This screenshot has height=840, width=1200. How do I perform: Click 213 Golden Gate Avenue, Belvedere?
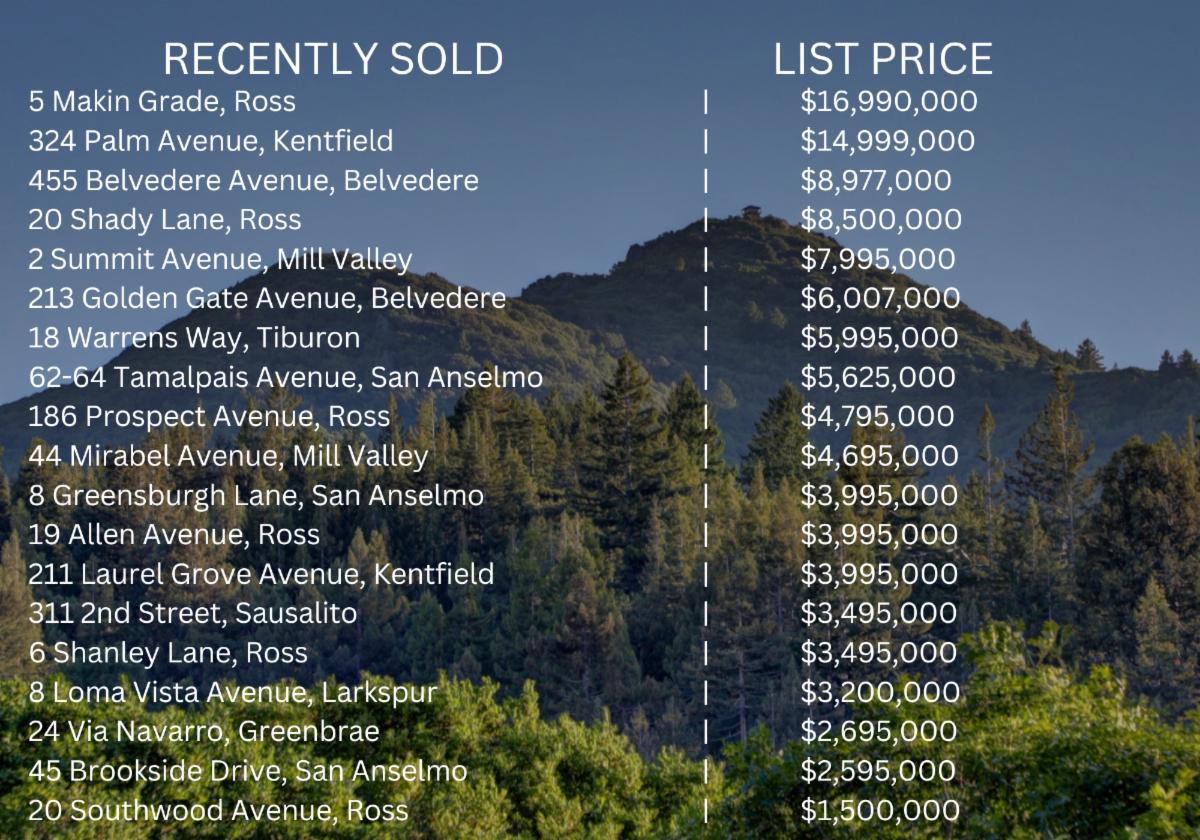(267, 298)
